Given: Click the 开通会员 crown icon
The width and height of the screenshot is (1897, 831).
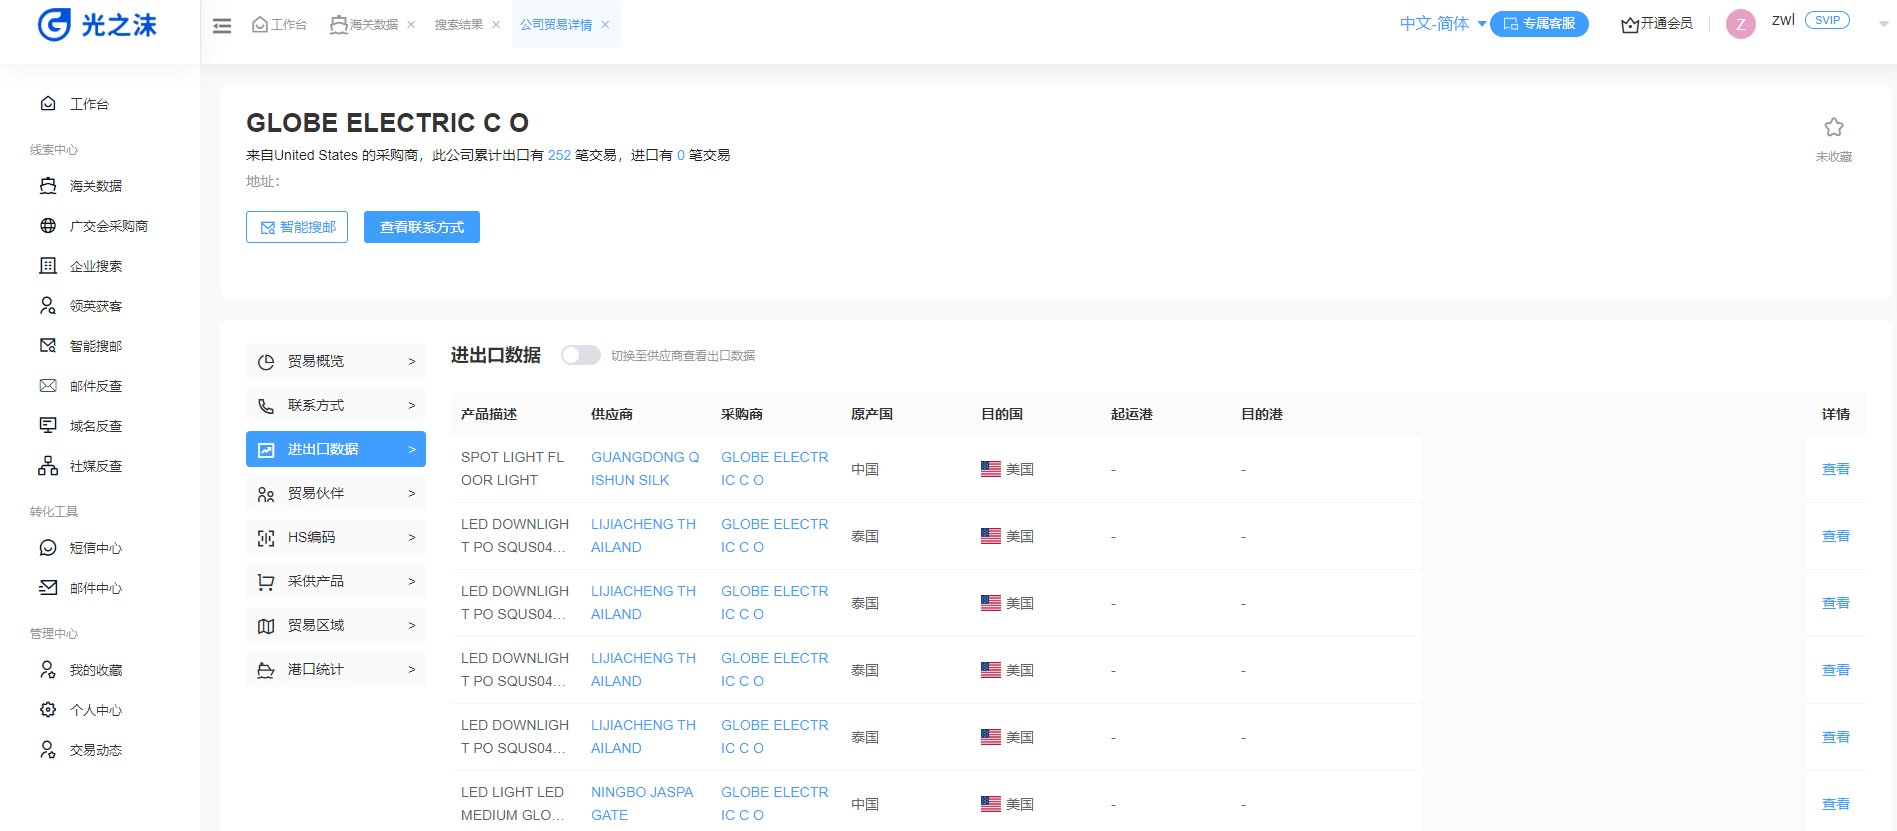Looking at the screenshot, I should 1630,24.
